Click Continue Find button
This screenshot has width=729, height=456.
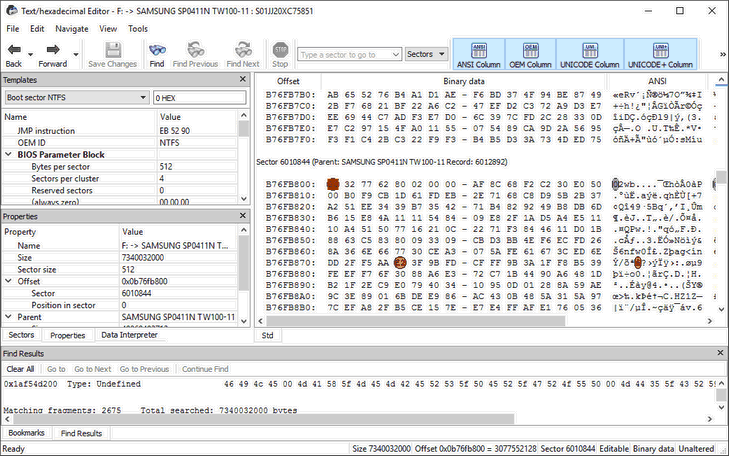coord(205,369)
